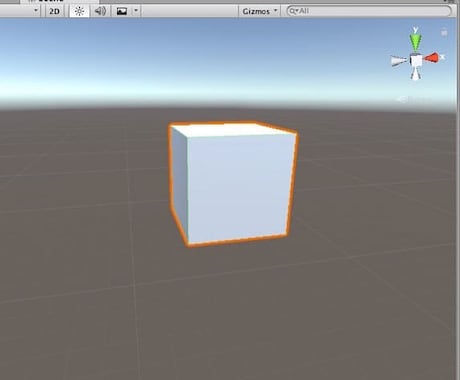Toggle gizmo lock icon near the top-right corner
460x380 pixels.
coord(444,33)
